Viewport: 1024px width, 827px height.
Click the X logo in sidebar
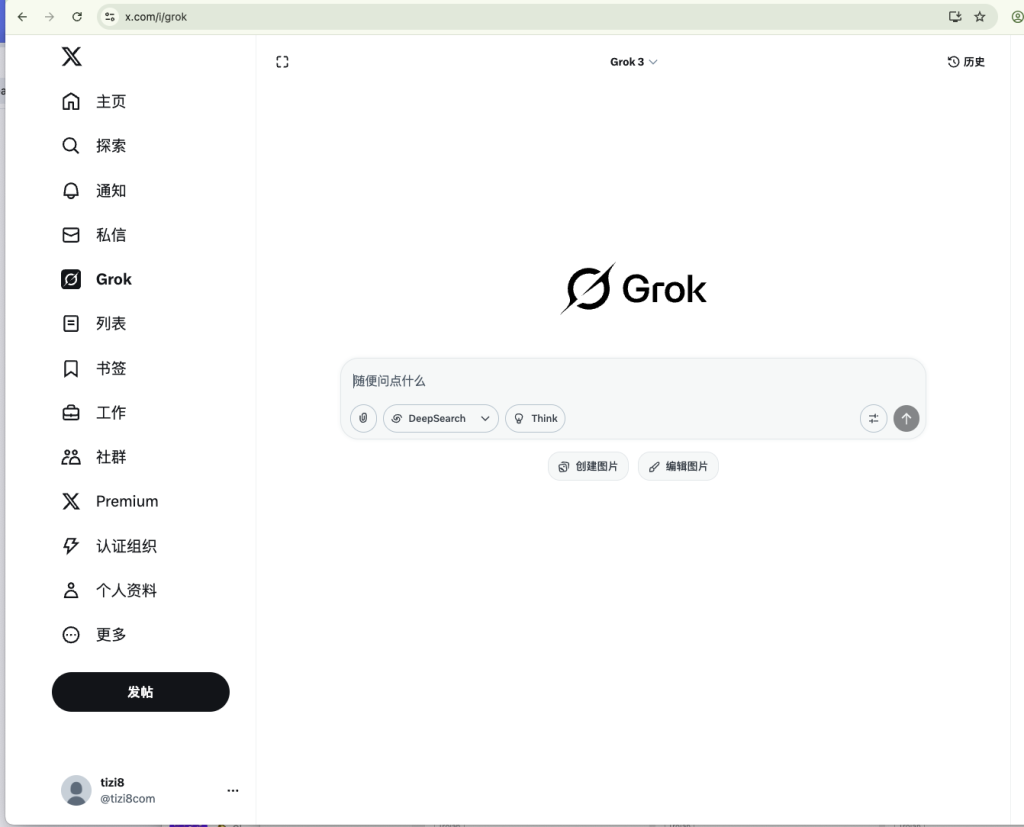[x=72, y=56]
